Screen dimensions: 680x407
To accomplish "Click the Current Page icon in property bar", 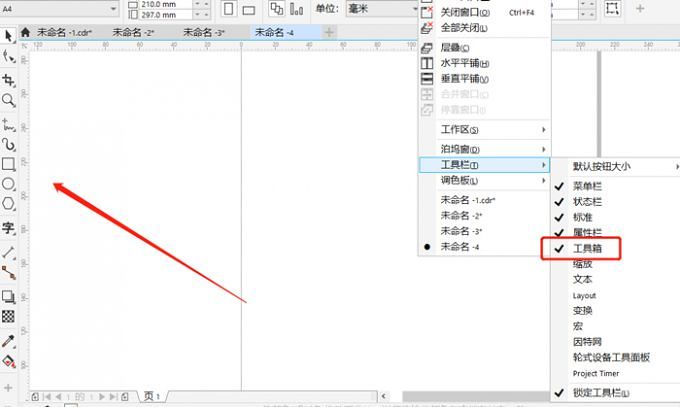I will pos(296,9).
